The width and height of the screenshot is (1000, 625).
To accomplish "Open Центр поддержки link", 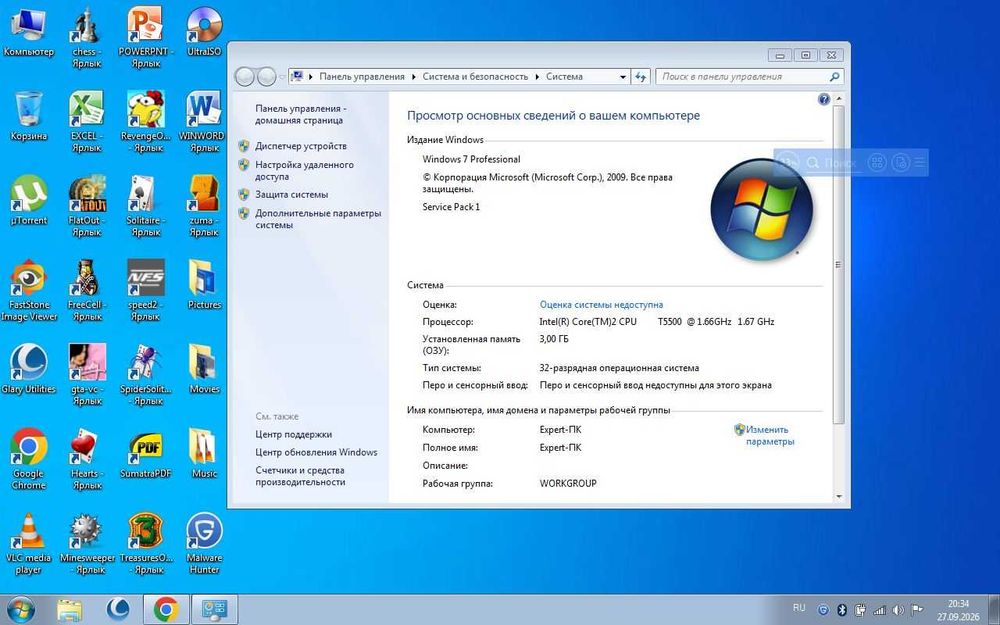I will point(293,434).
